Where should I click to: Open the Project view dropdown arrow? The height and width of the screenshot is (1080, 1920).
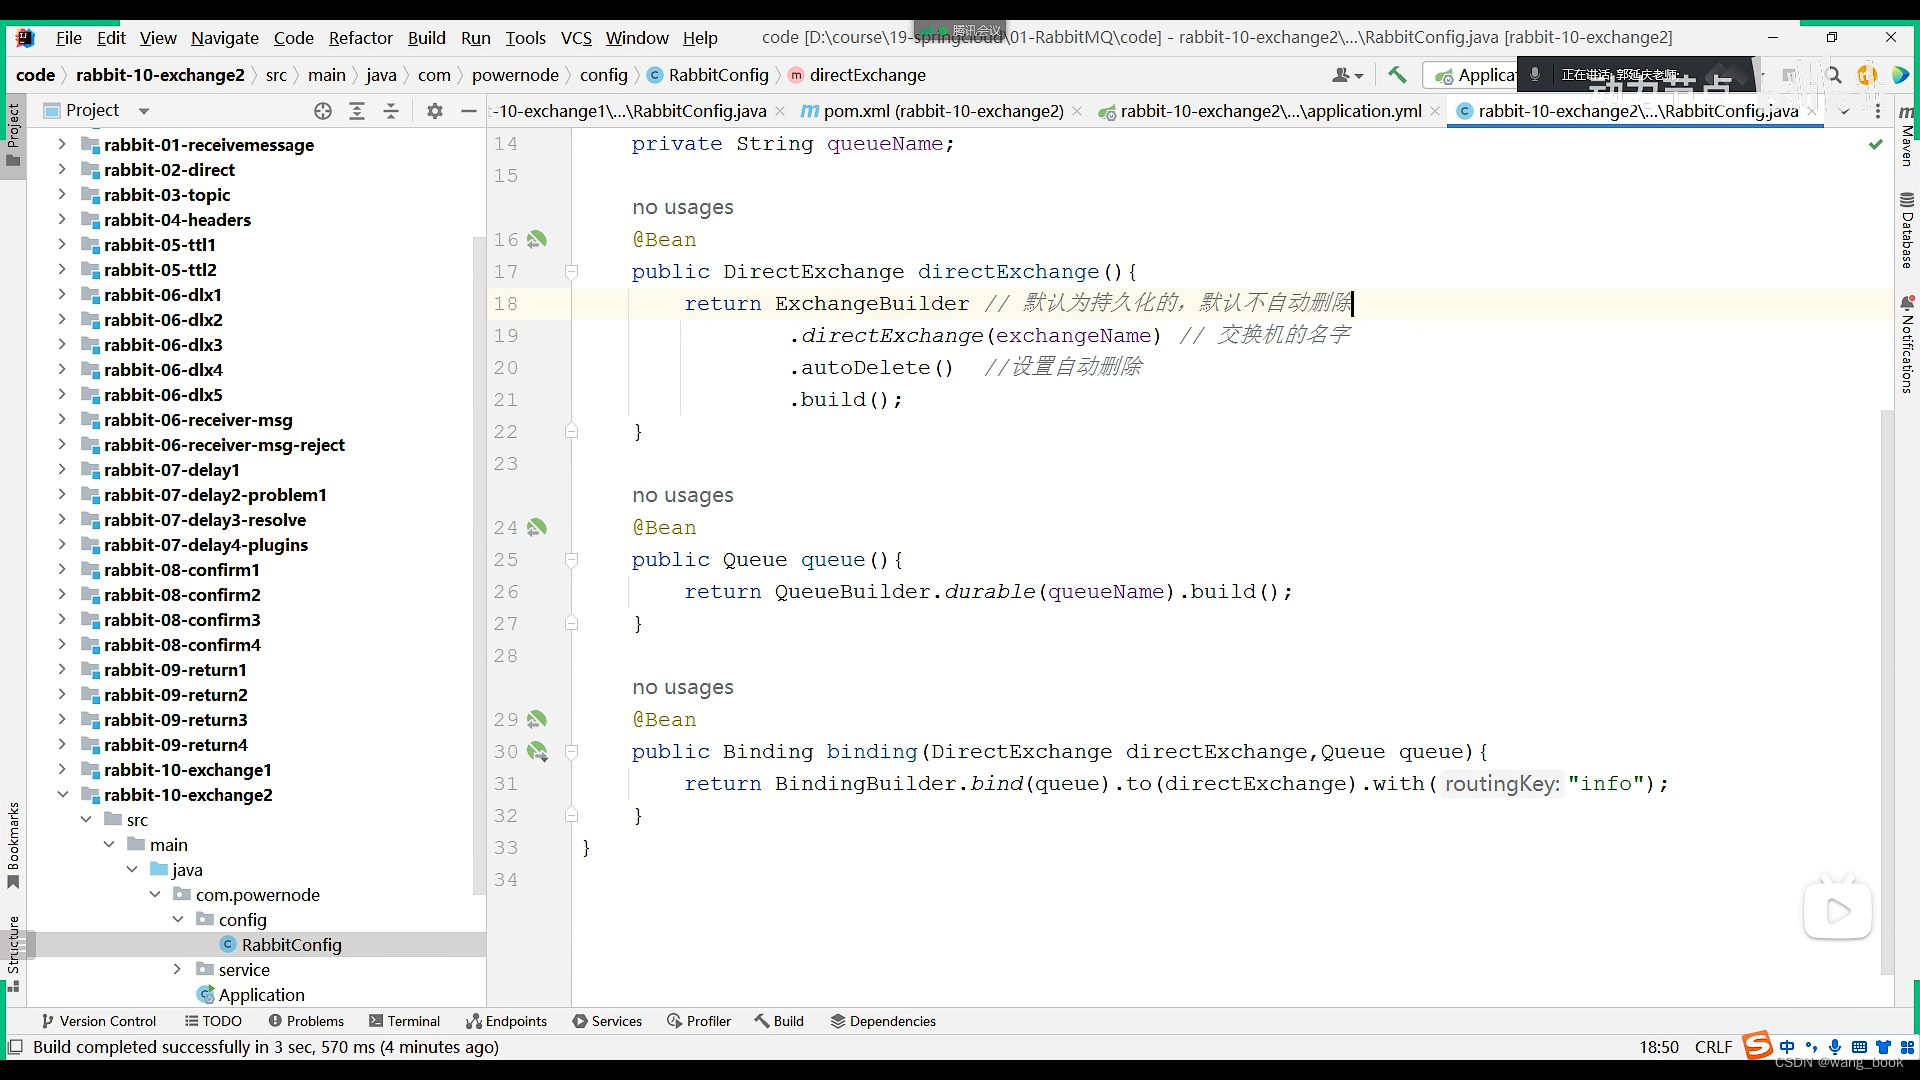point(143,111)
